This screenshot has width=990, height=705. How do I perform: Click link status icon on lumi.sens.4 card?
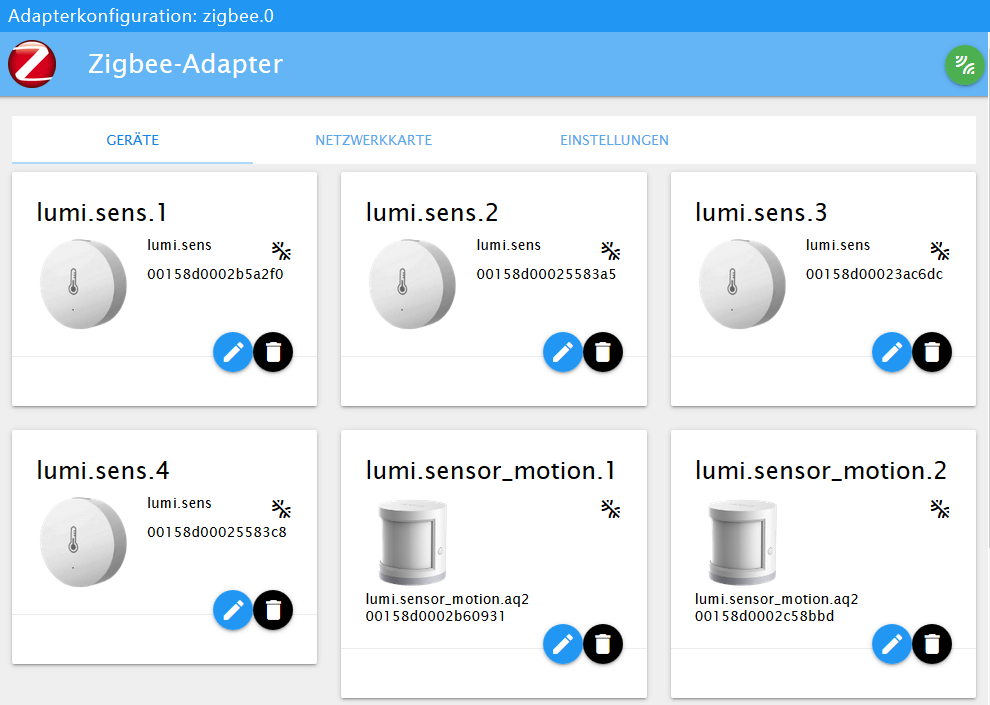pyautogui.click(x=282, y=509)
